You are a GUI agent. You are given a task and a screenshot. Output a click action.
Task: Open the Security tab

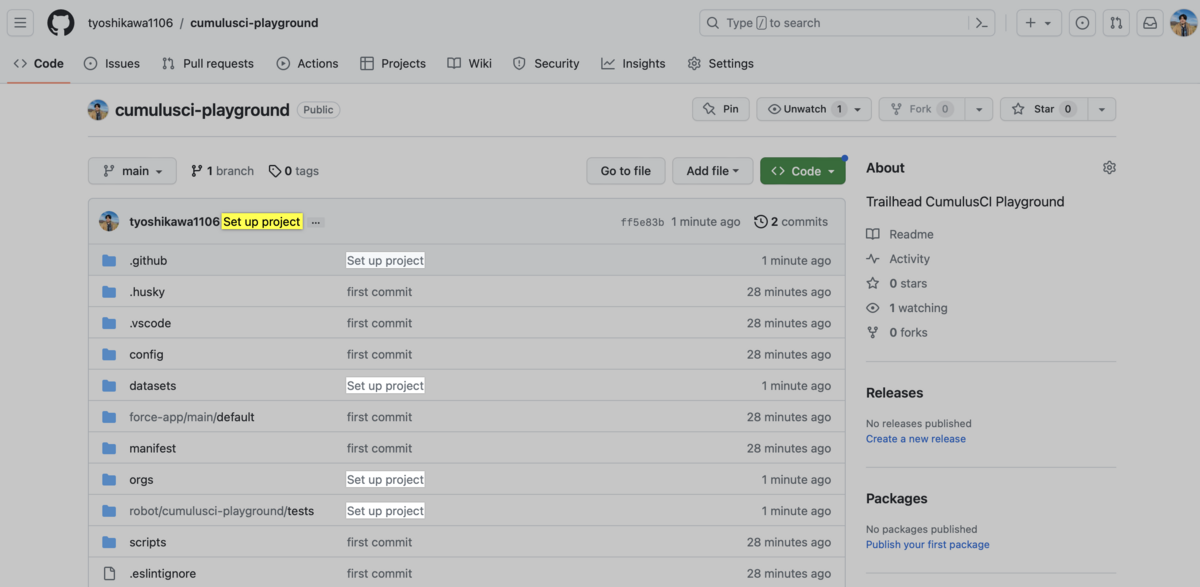coord(546,63)
